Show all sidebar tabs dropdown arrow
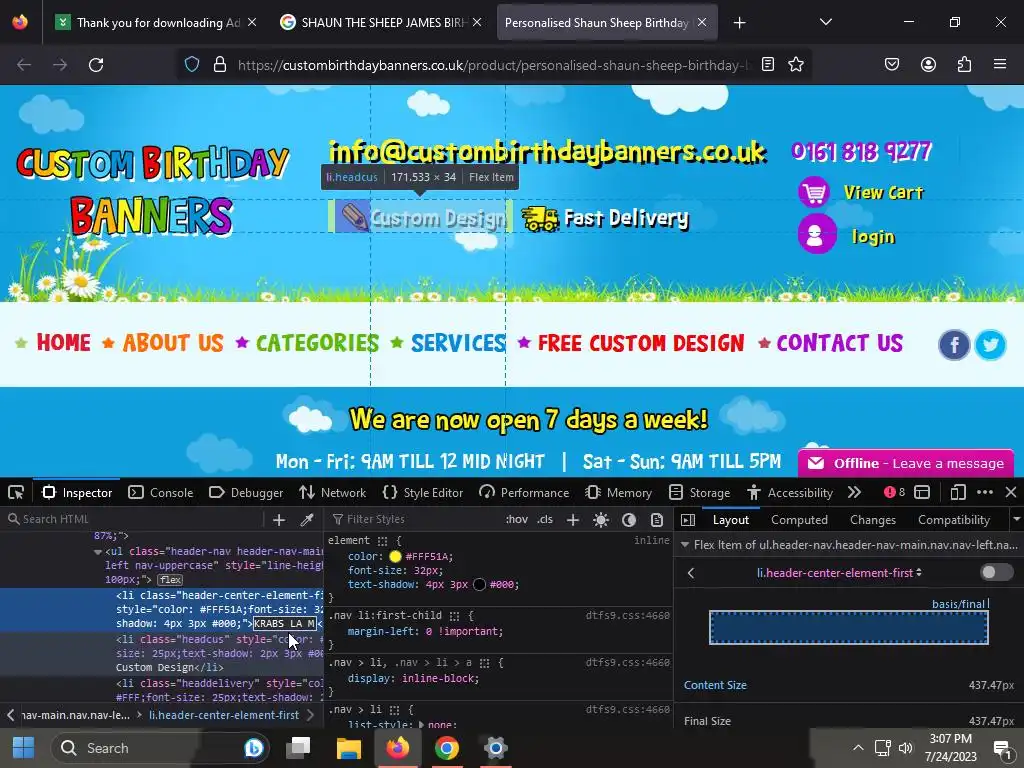This screenshot has height=768, width=1024. [x=1016, y=520]
